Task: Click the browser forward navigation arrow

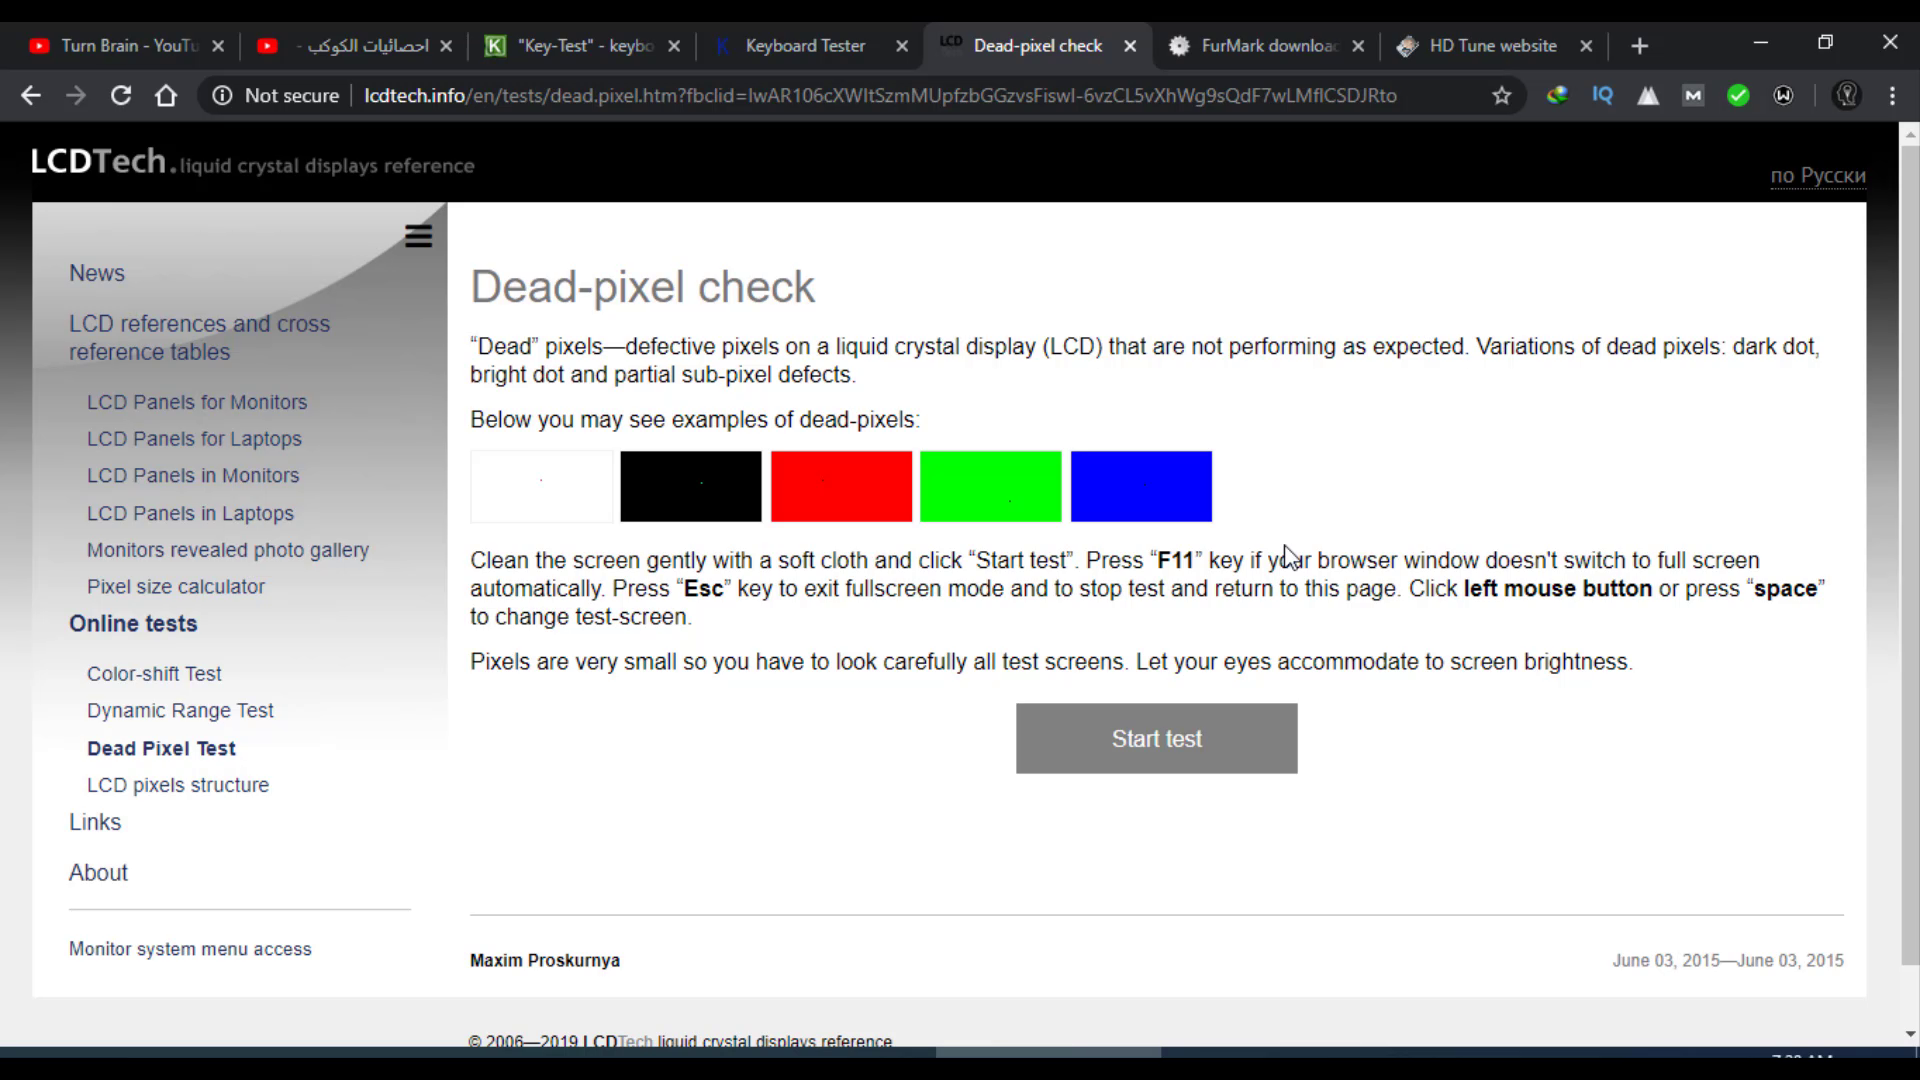Action: (x=74, y=95)
